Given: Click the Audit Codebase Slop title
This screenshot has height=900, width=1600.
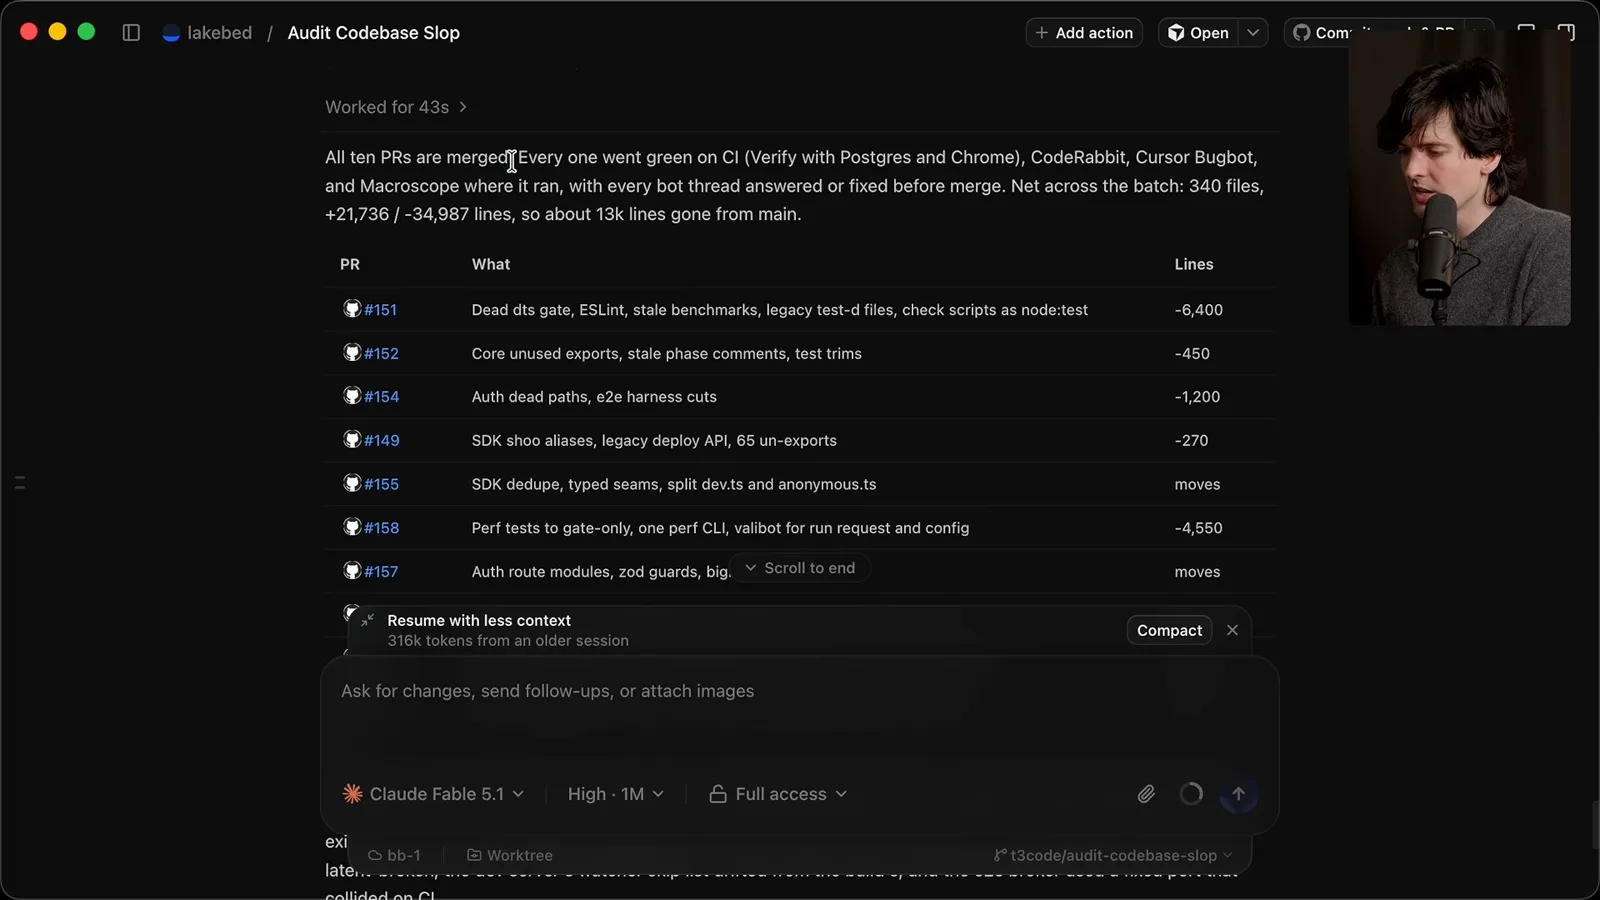Looking at the screenshot, I should [373, 33].
